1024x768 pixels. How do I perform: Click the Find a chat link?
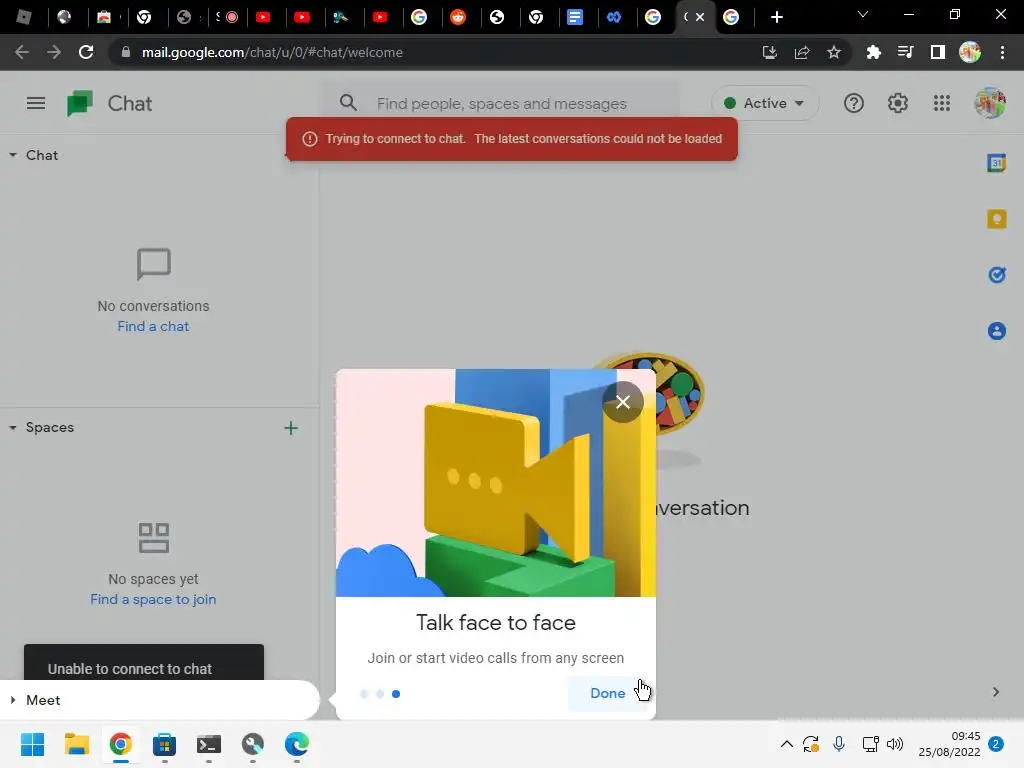pos(153,327)
